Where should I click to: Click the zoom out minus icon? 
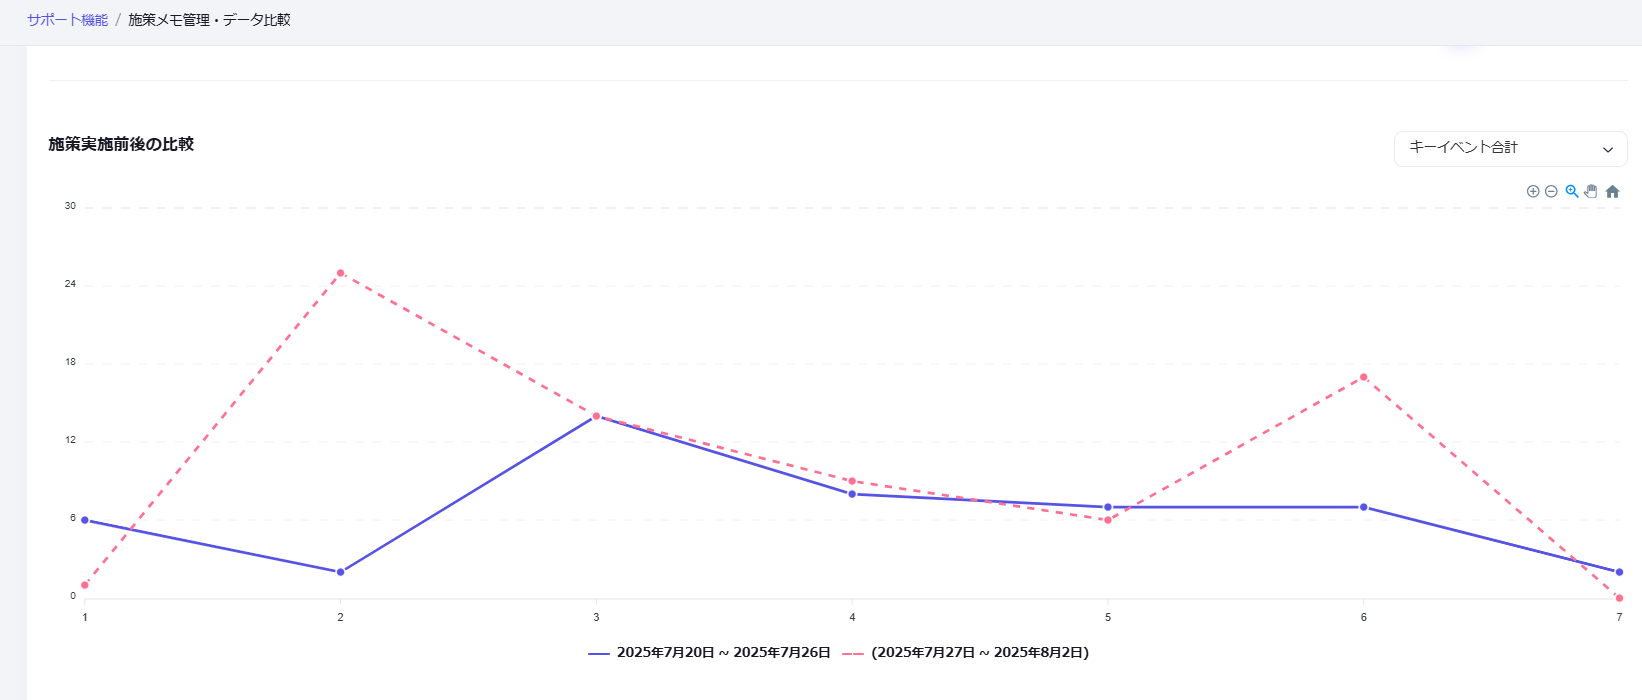[1551, 191]
